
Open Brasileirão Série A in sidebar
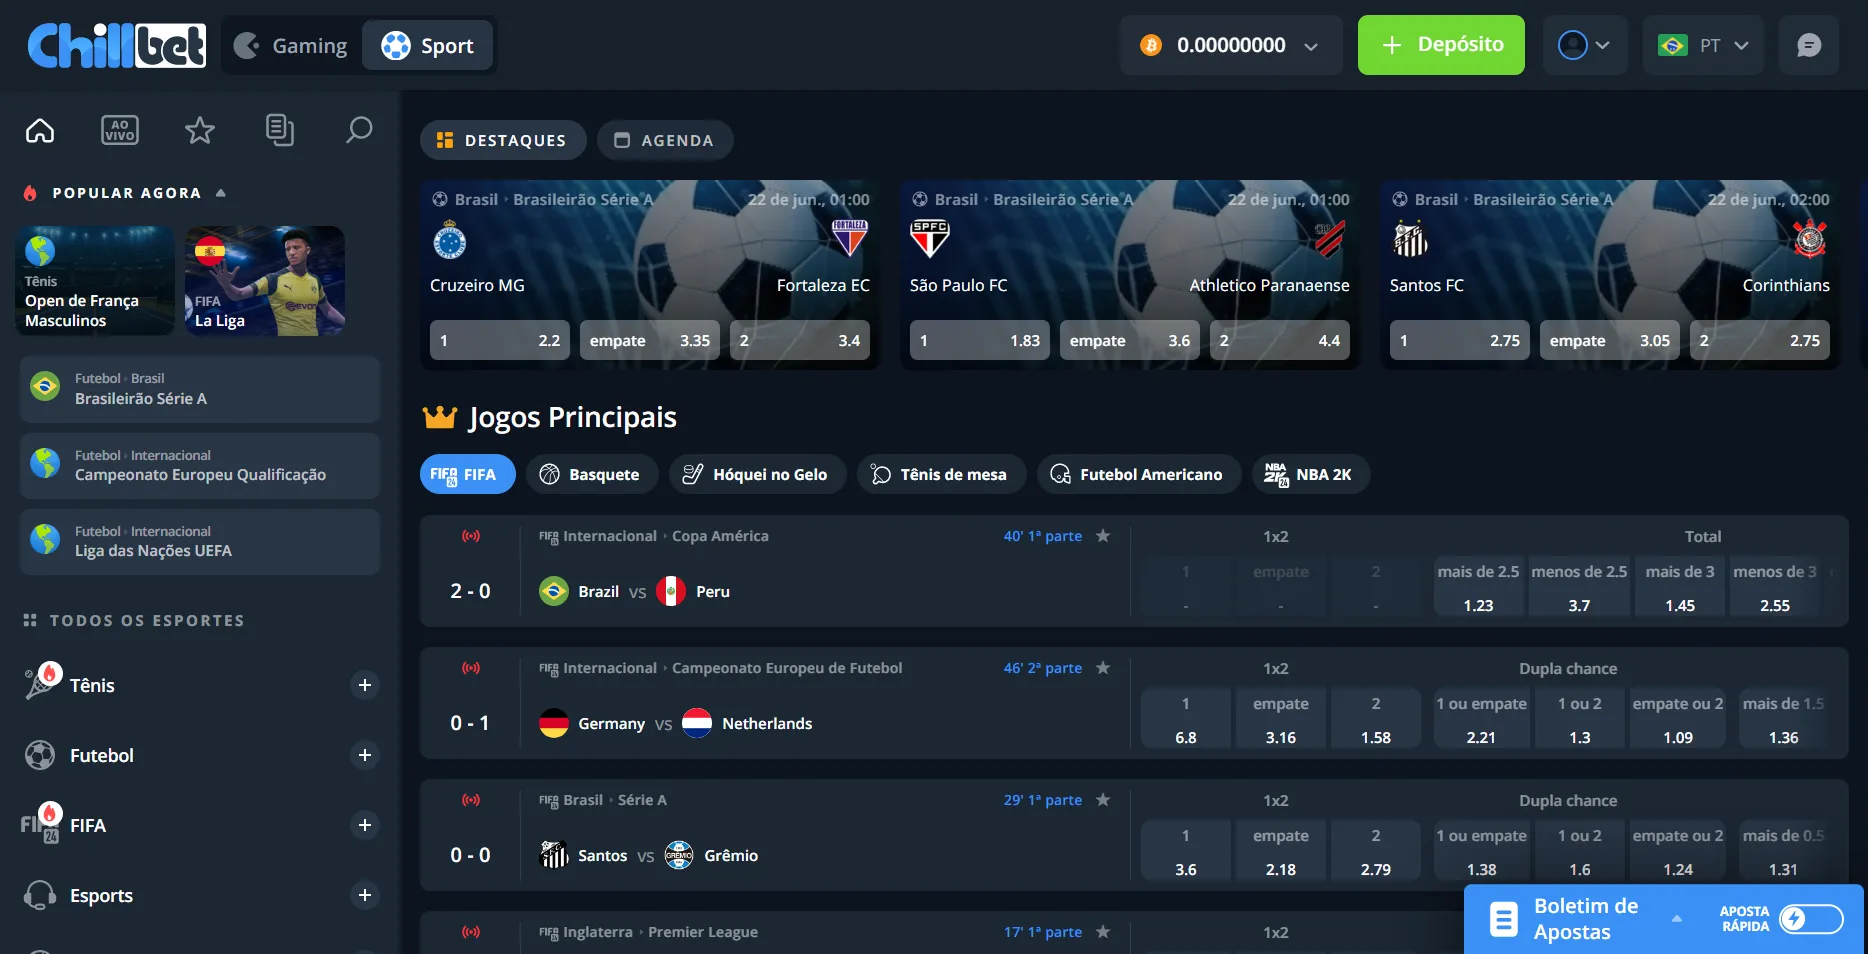pyautogui.click(x=200, y=389)
